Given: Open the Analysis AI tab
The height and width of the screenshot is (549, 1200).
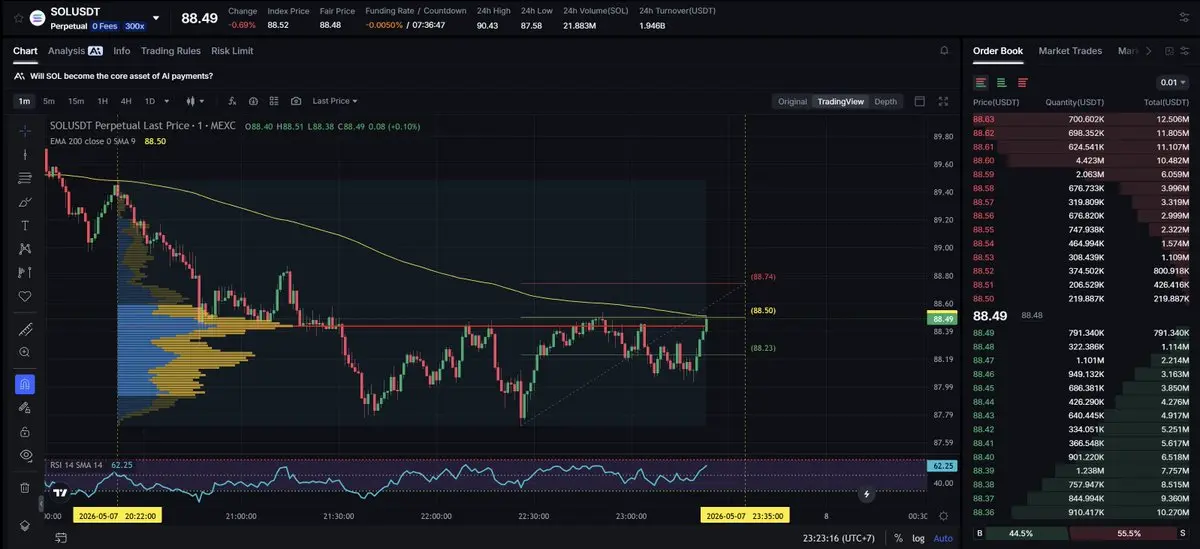Looking at the screenshot, I should point(75,50).
